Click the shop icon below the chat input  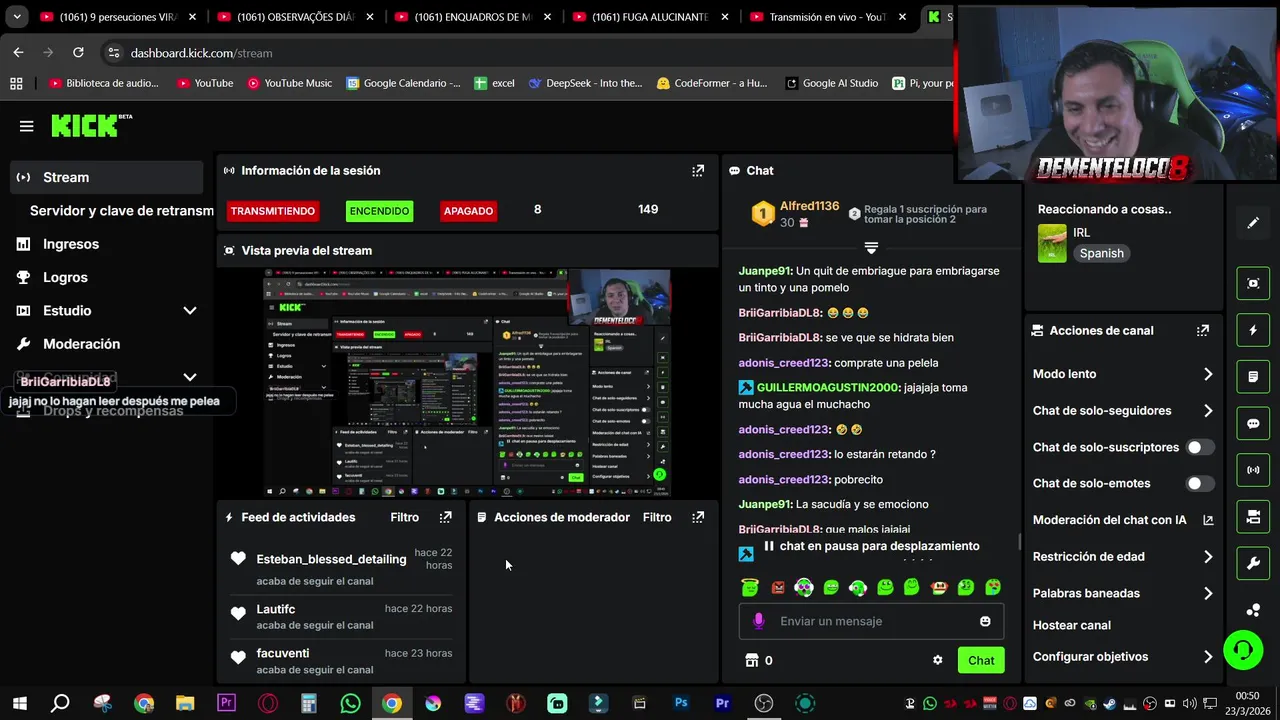752,660
